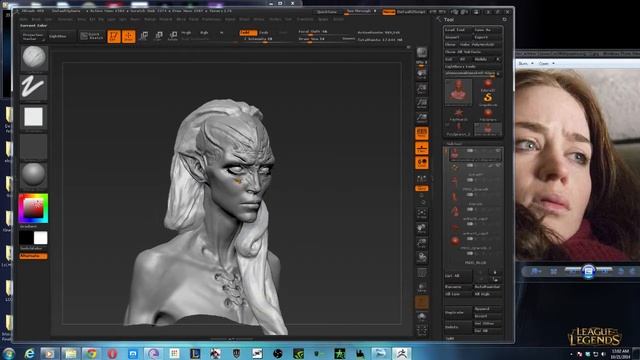Open the Preferences menu
Screen dimensions: 640x360
211,19
